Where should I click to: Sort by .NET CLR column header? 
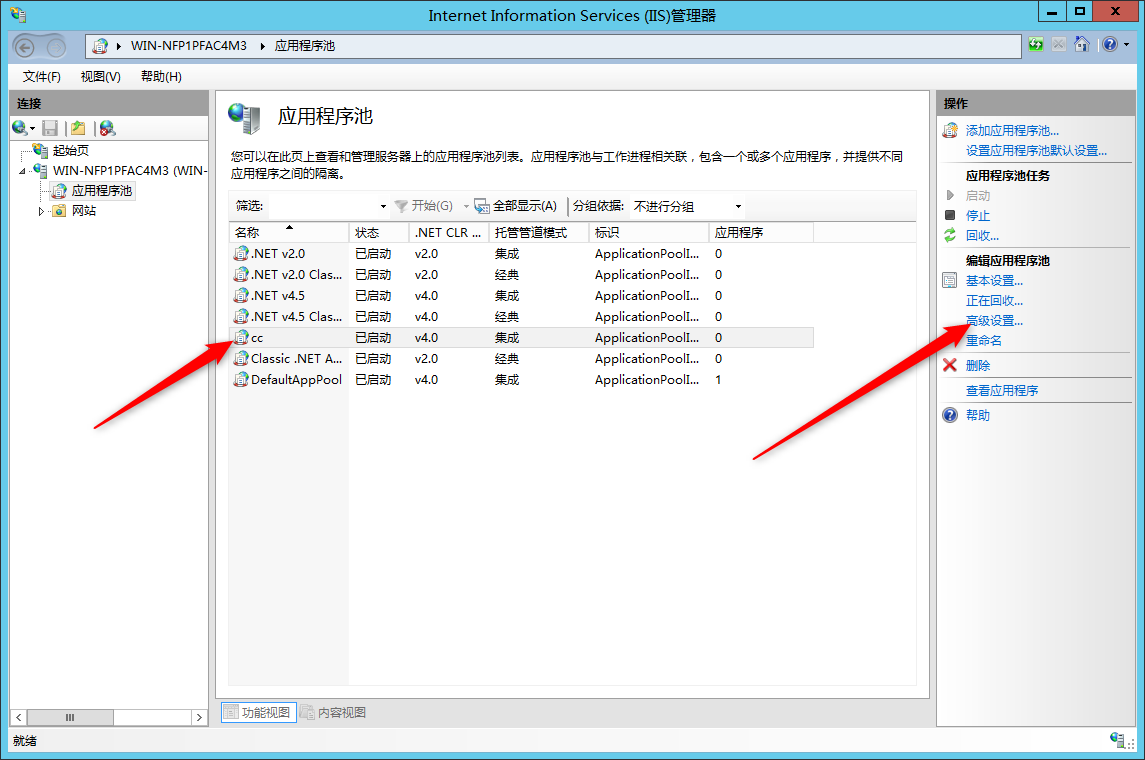click(x=448, y=232)
